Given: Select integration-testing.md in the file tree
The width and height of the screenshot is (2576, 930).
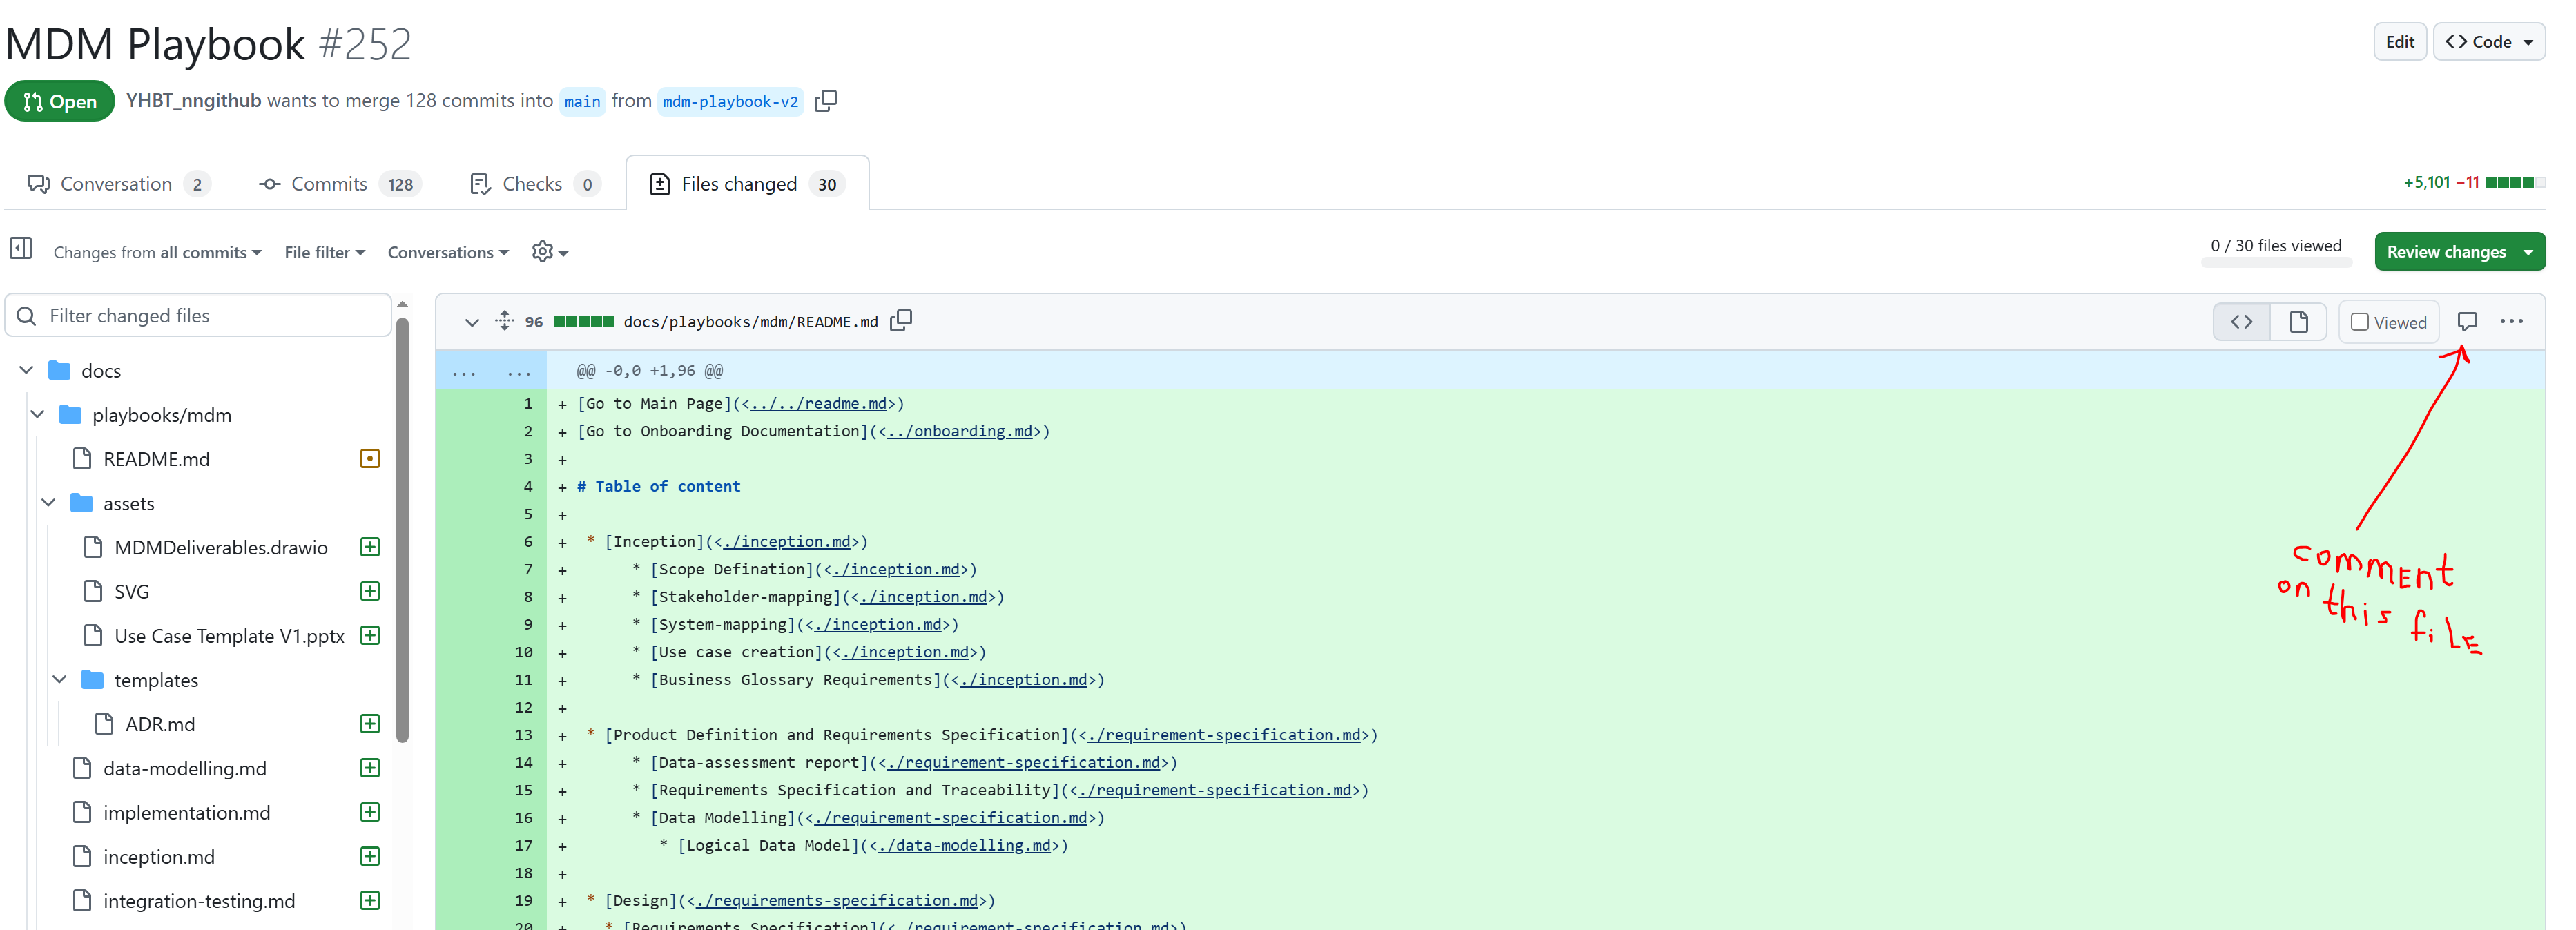Looking at the screenshot, I should pyautogui.click(x=199, y=900).
